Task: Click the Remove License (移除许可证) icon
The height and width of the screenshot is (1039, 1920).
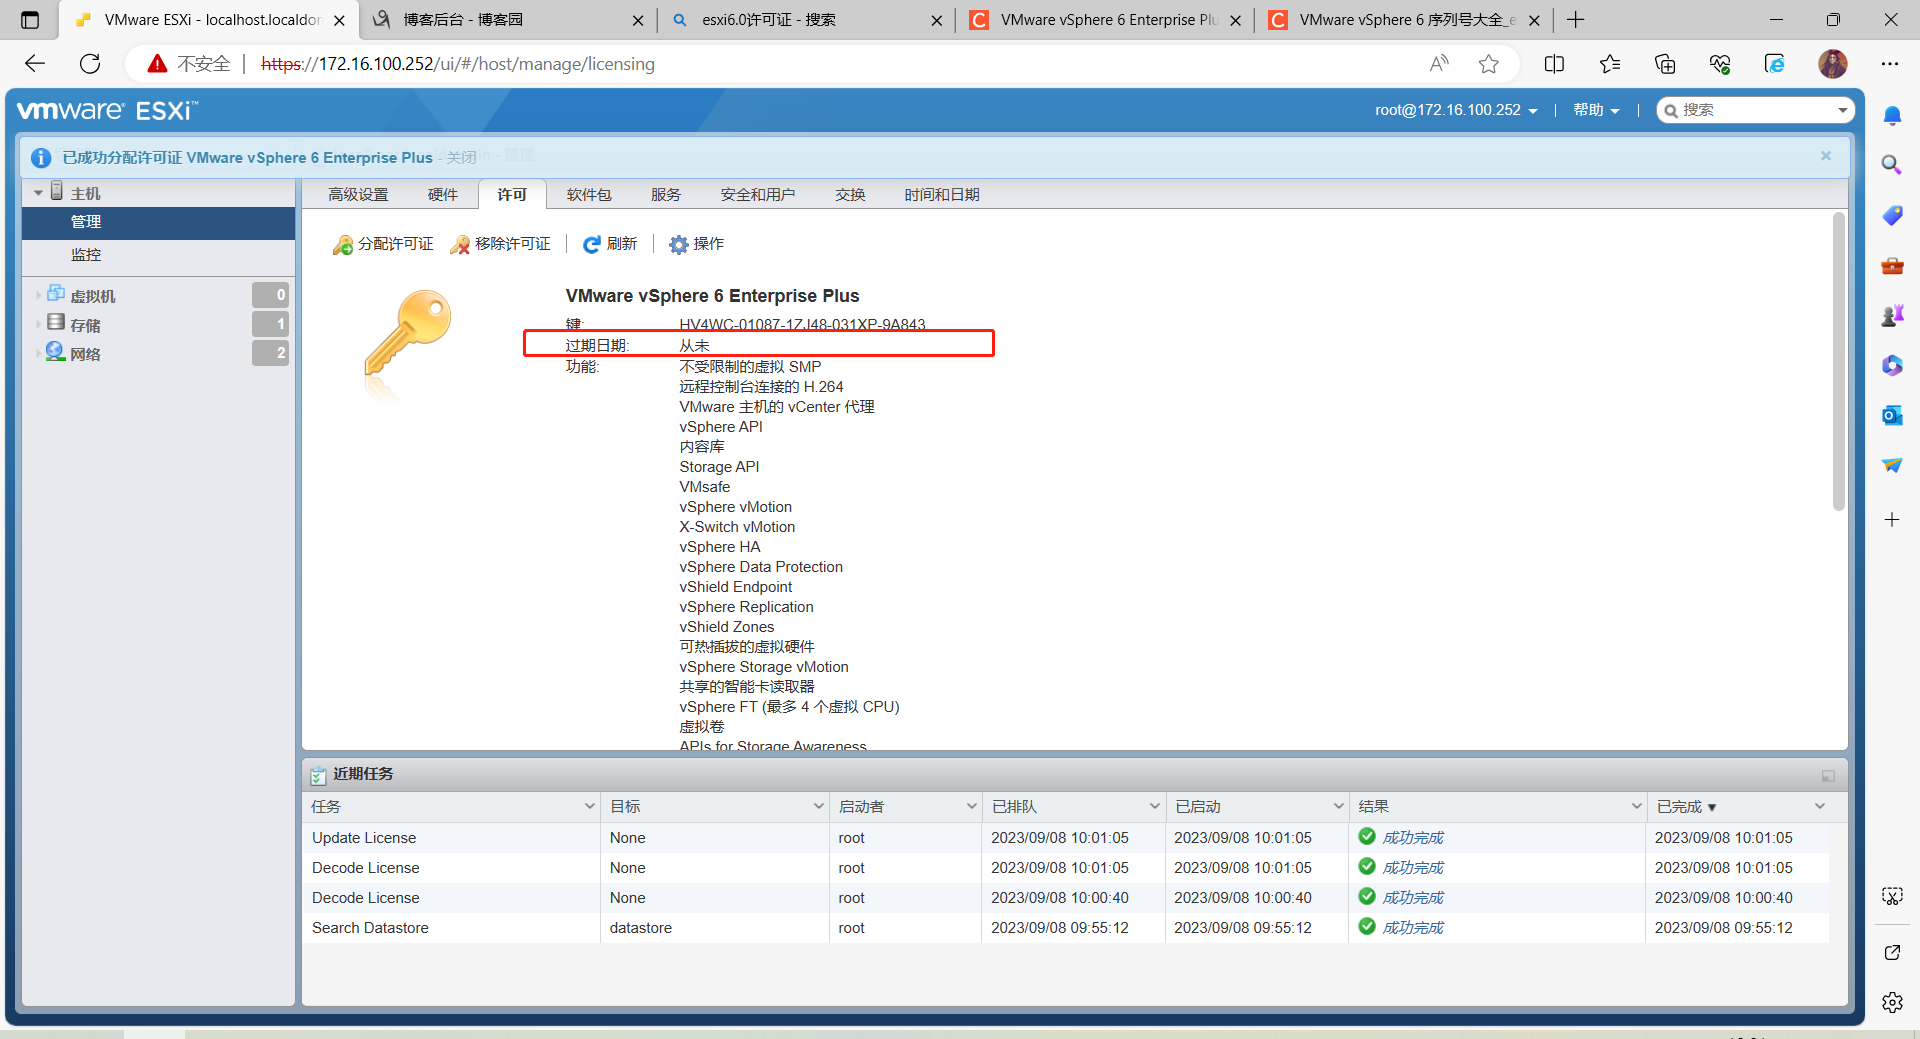Action: pos(460,245)
